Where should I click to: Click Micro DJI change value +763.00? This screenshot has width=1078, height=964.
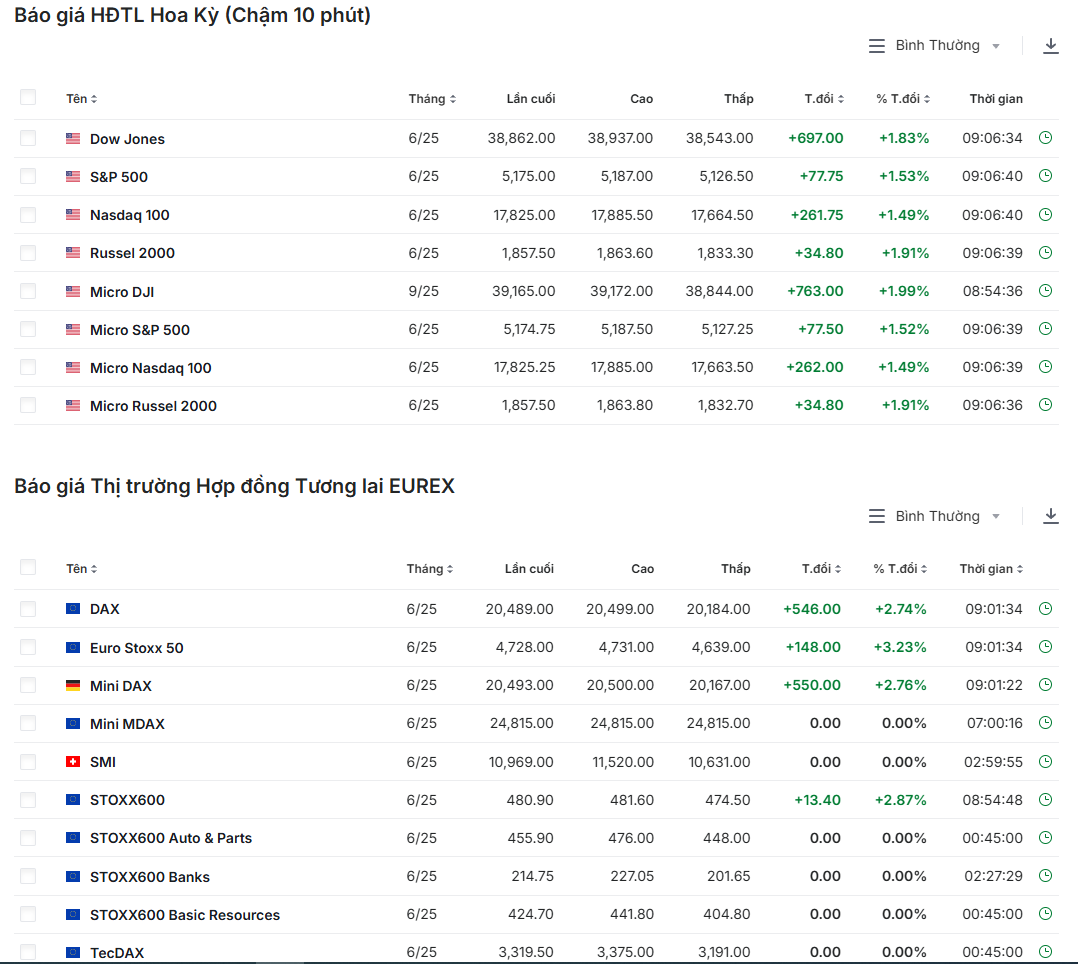(x=815, y=291)
